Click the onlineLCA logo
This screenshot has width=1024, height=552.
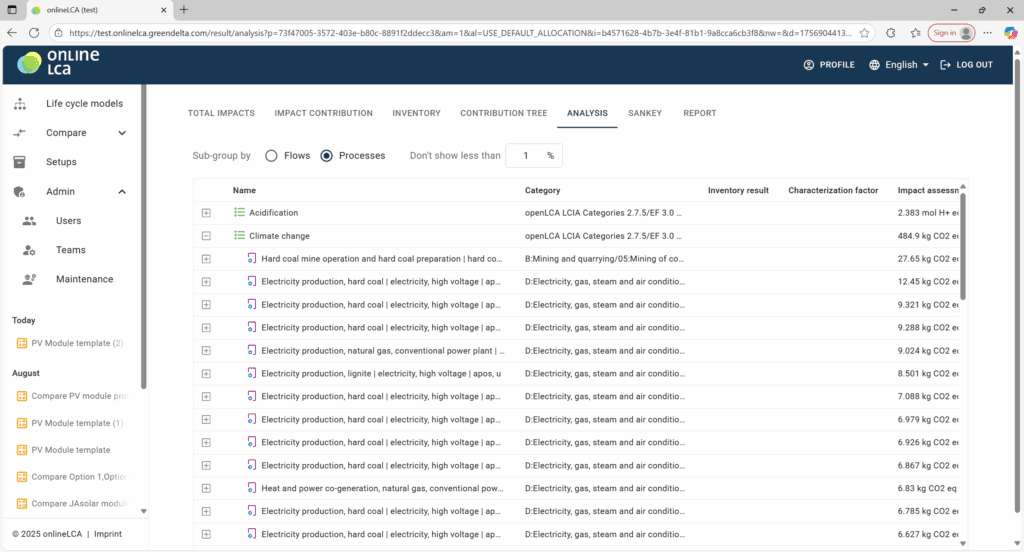tap(59, 63)
